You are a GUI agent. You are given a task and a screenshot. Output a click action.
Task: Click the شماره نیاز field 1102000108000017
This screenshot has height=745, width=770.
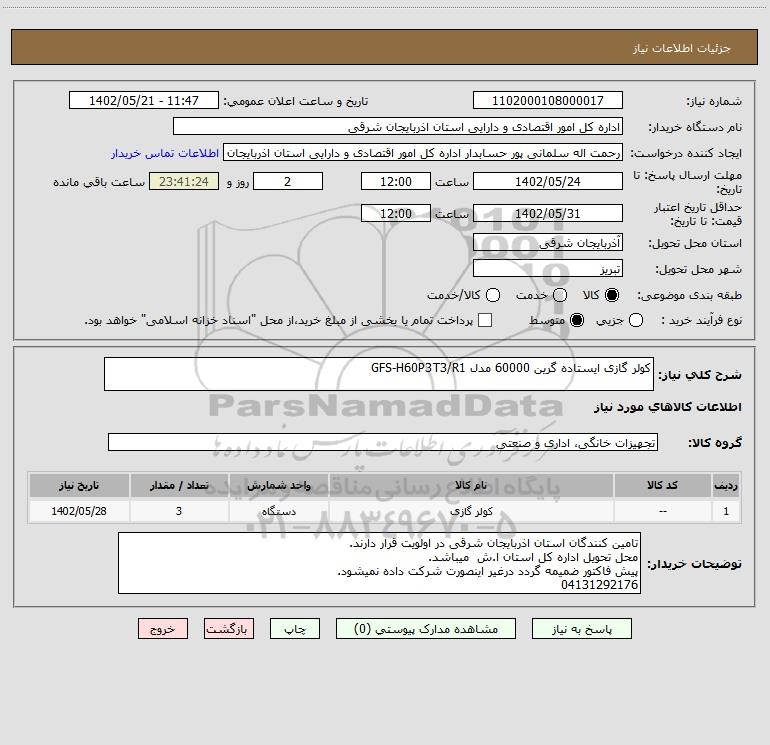pyautogui.click(x=548, y=101)
